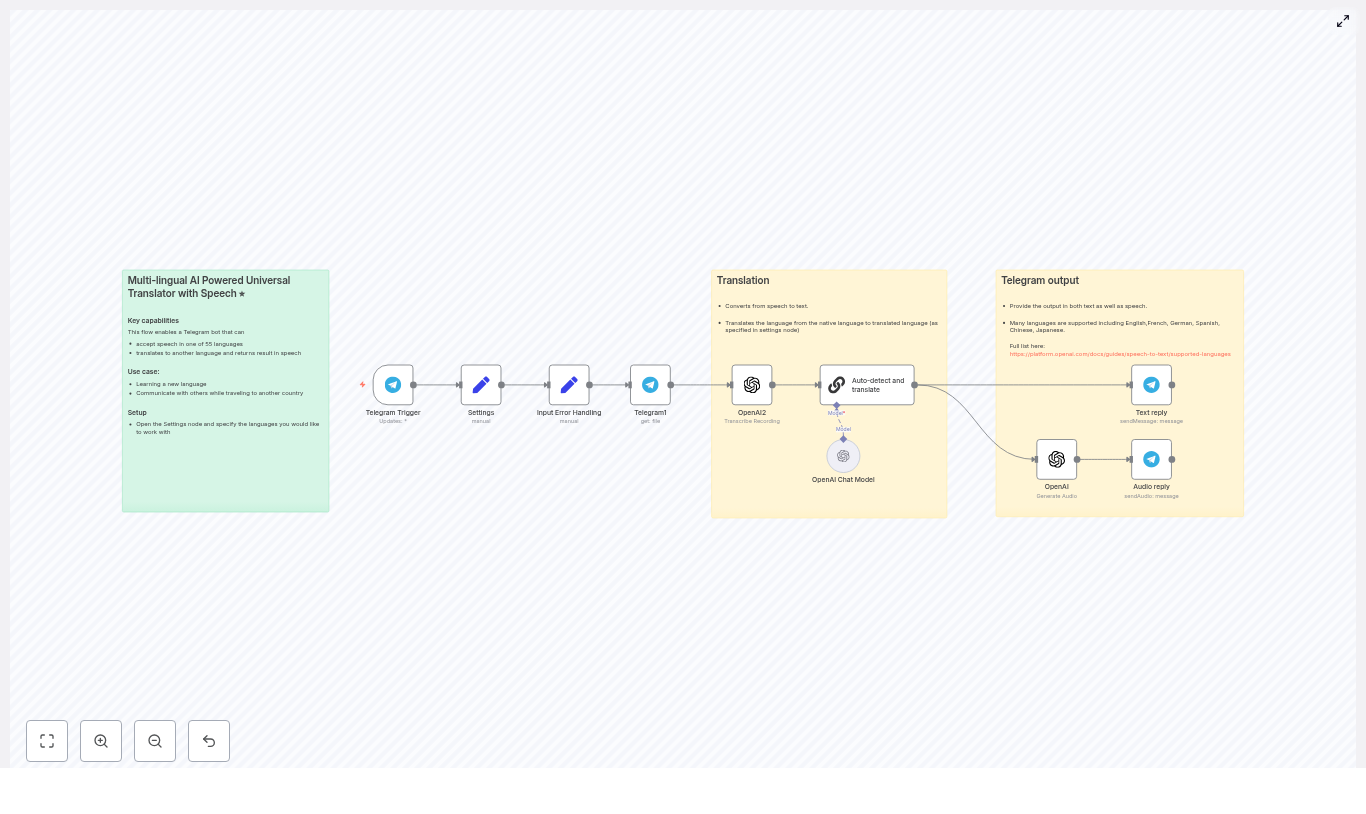The height and width of the screenshot is (814, 1366).
Task: Click the Telegram output sticky note heading
Action: [x=1040, y=281]
